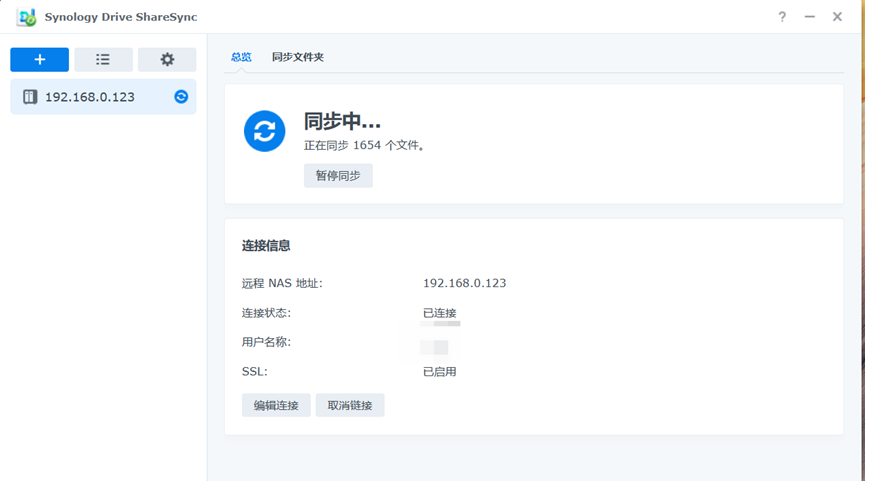Click the help question mark icon
This screenshot has width=889, height=495.
tap(782, 17)
